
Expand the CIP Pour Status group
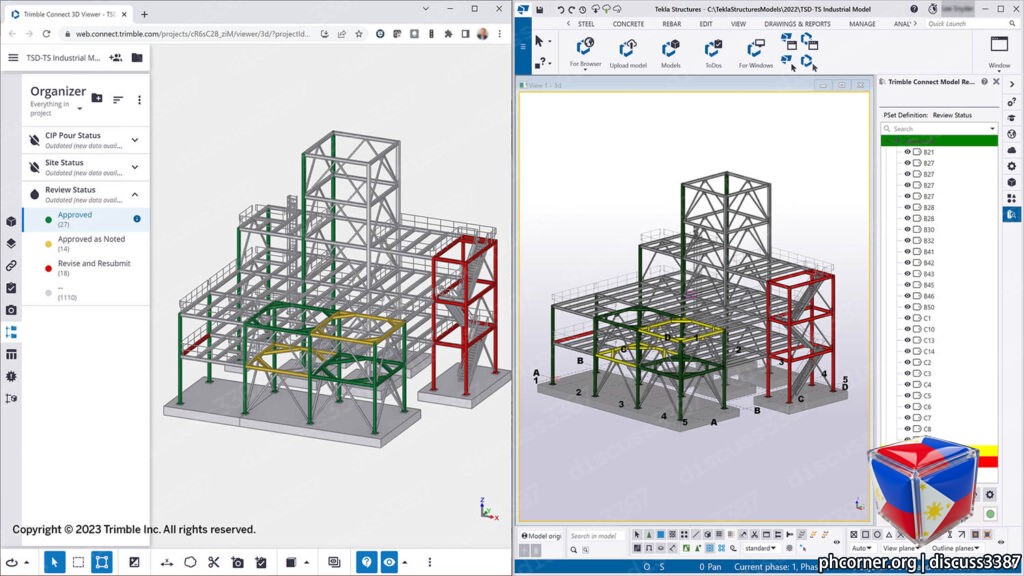point(135,140)
